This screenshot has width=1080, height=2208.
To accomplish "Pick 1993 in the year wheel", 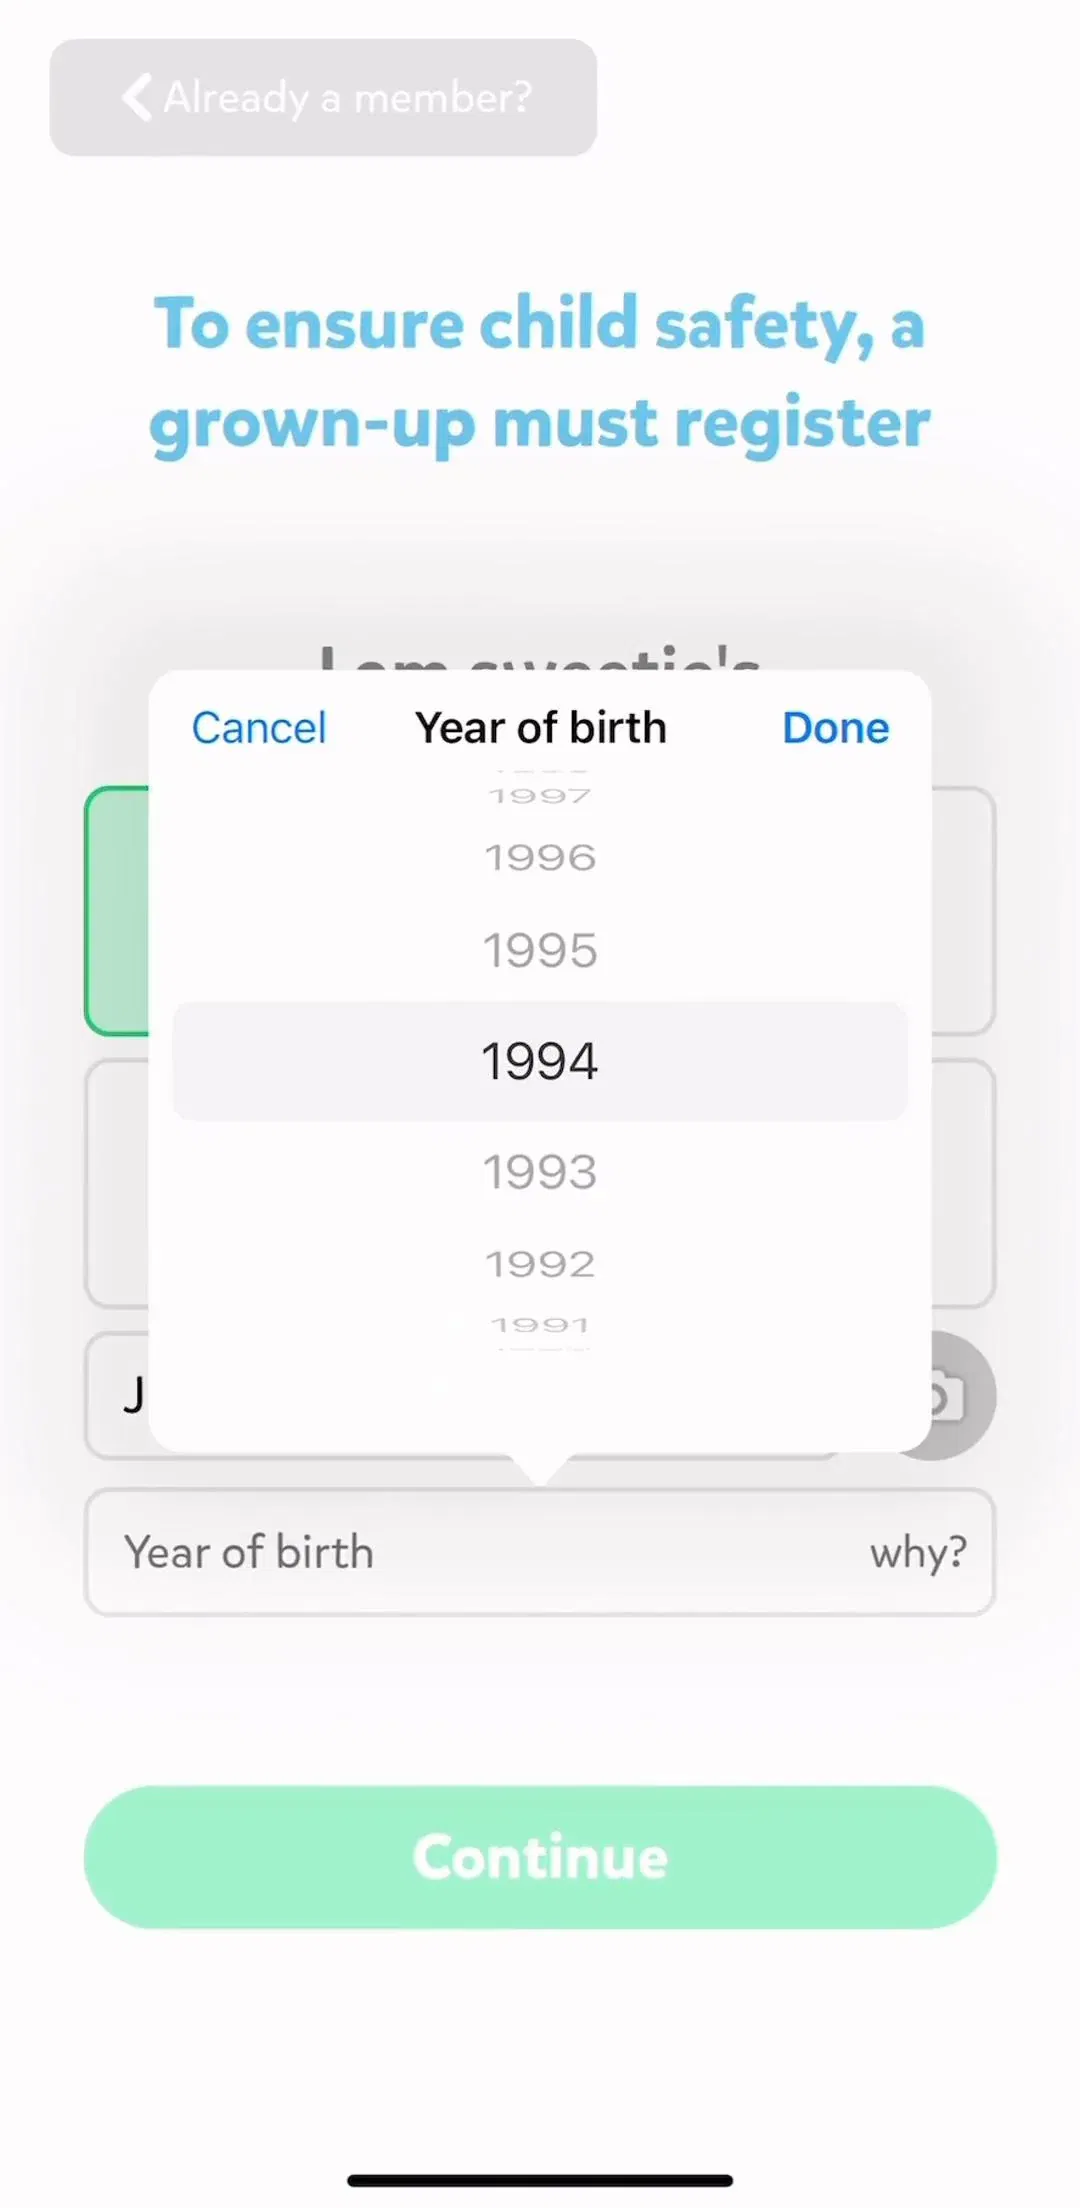I will [x=540, y=1172].
